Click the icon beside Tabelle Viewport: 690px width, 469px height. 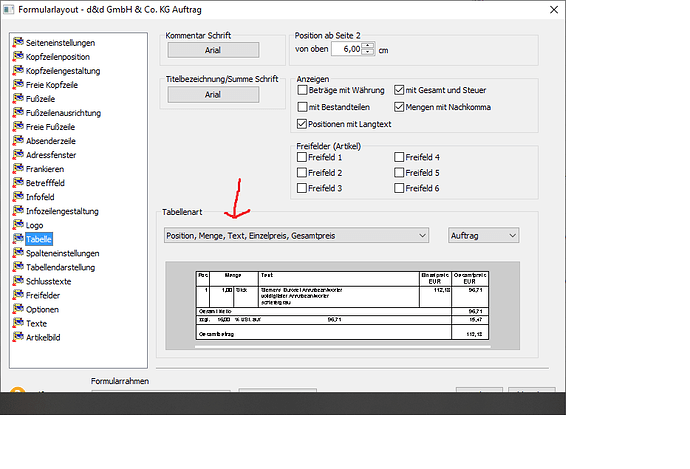point(18,239)
